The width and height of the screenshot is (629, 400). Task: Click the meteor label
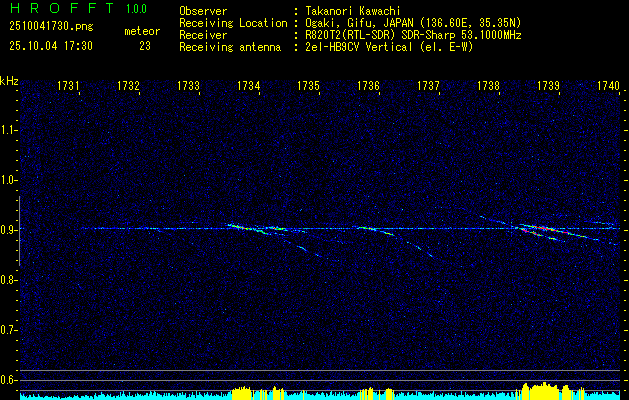tap(142, 31)
